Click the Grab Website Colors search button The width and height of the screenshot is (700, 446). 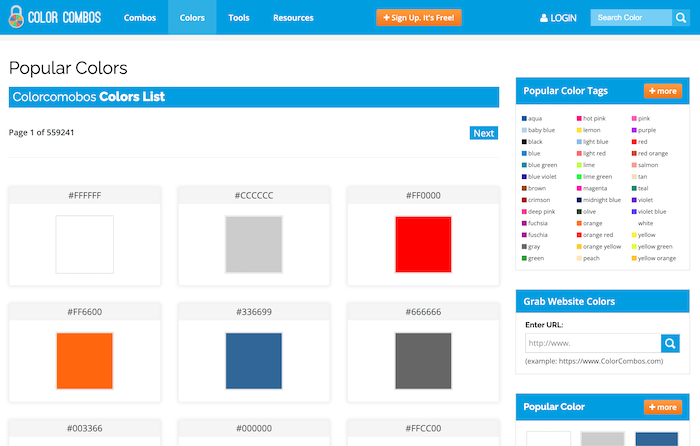[671, 344]
